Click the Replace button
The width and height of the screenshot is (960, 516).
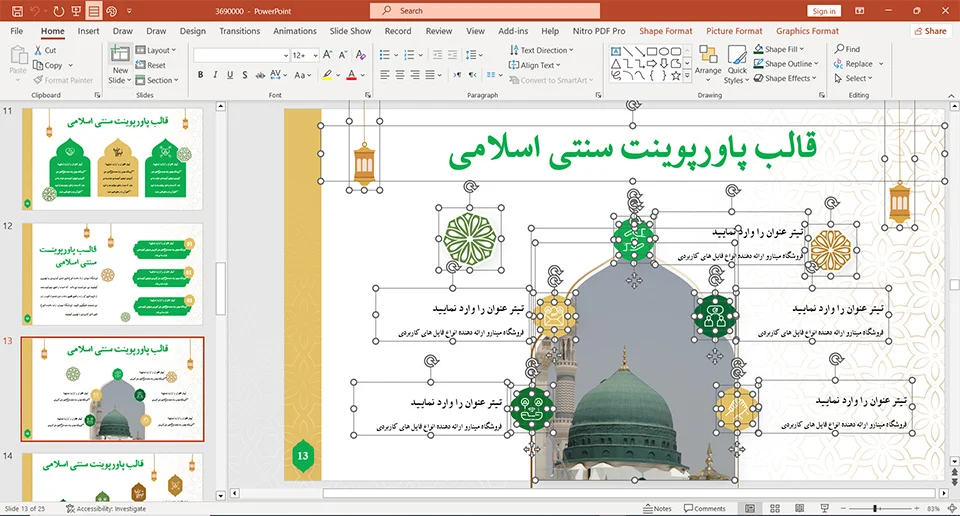tap(853, 64)
